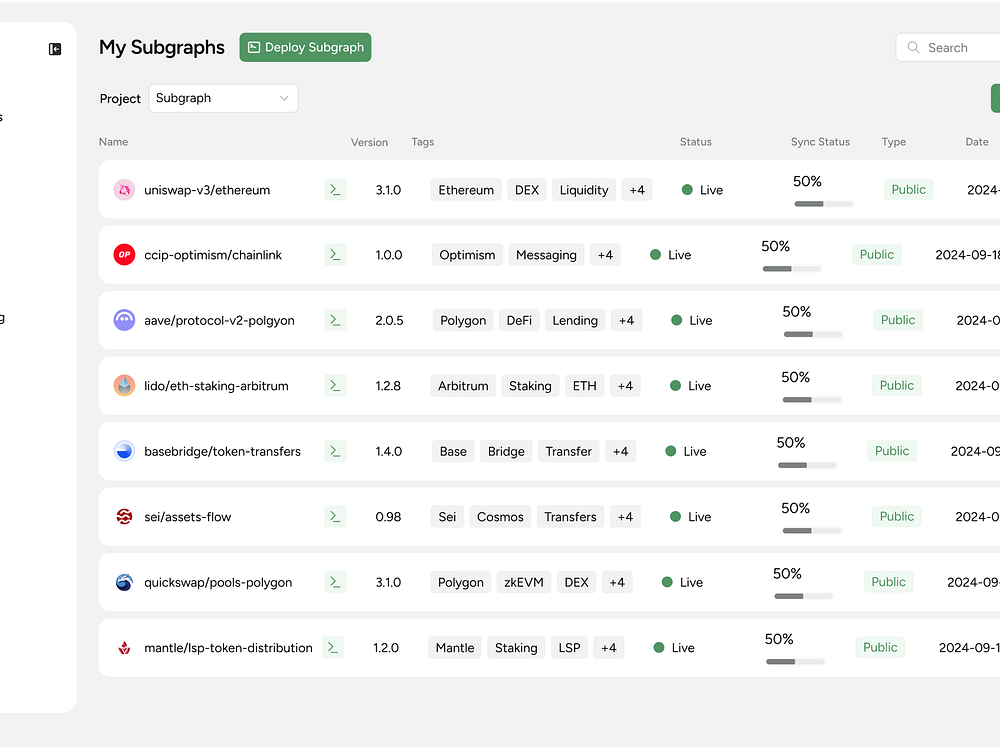Viewport: 1000px width, 750px height.
Task: Expand +4 tags on ccip-optimism/chainlink row
Action: point(605,255)
